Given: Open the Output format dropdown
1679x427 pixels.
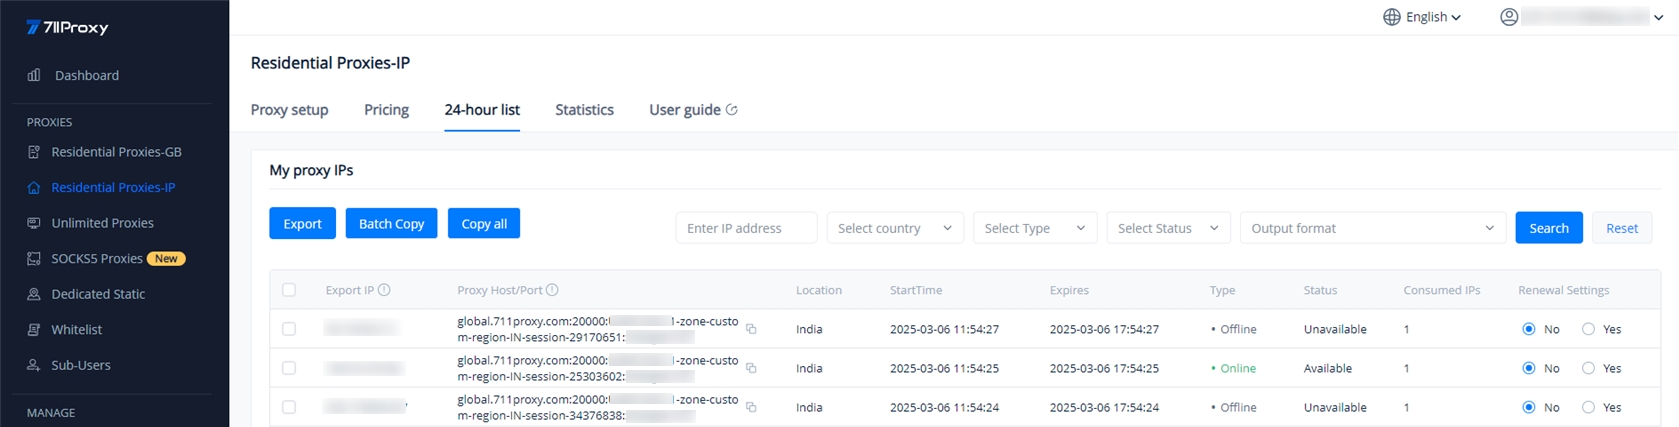Looking at the screenshot, I should [x=1372, y=228].
